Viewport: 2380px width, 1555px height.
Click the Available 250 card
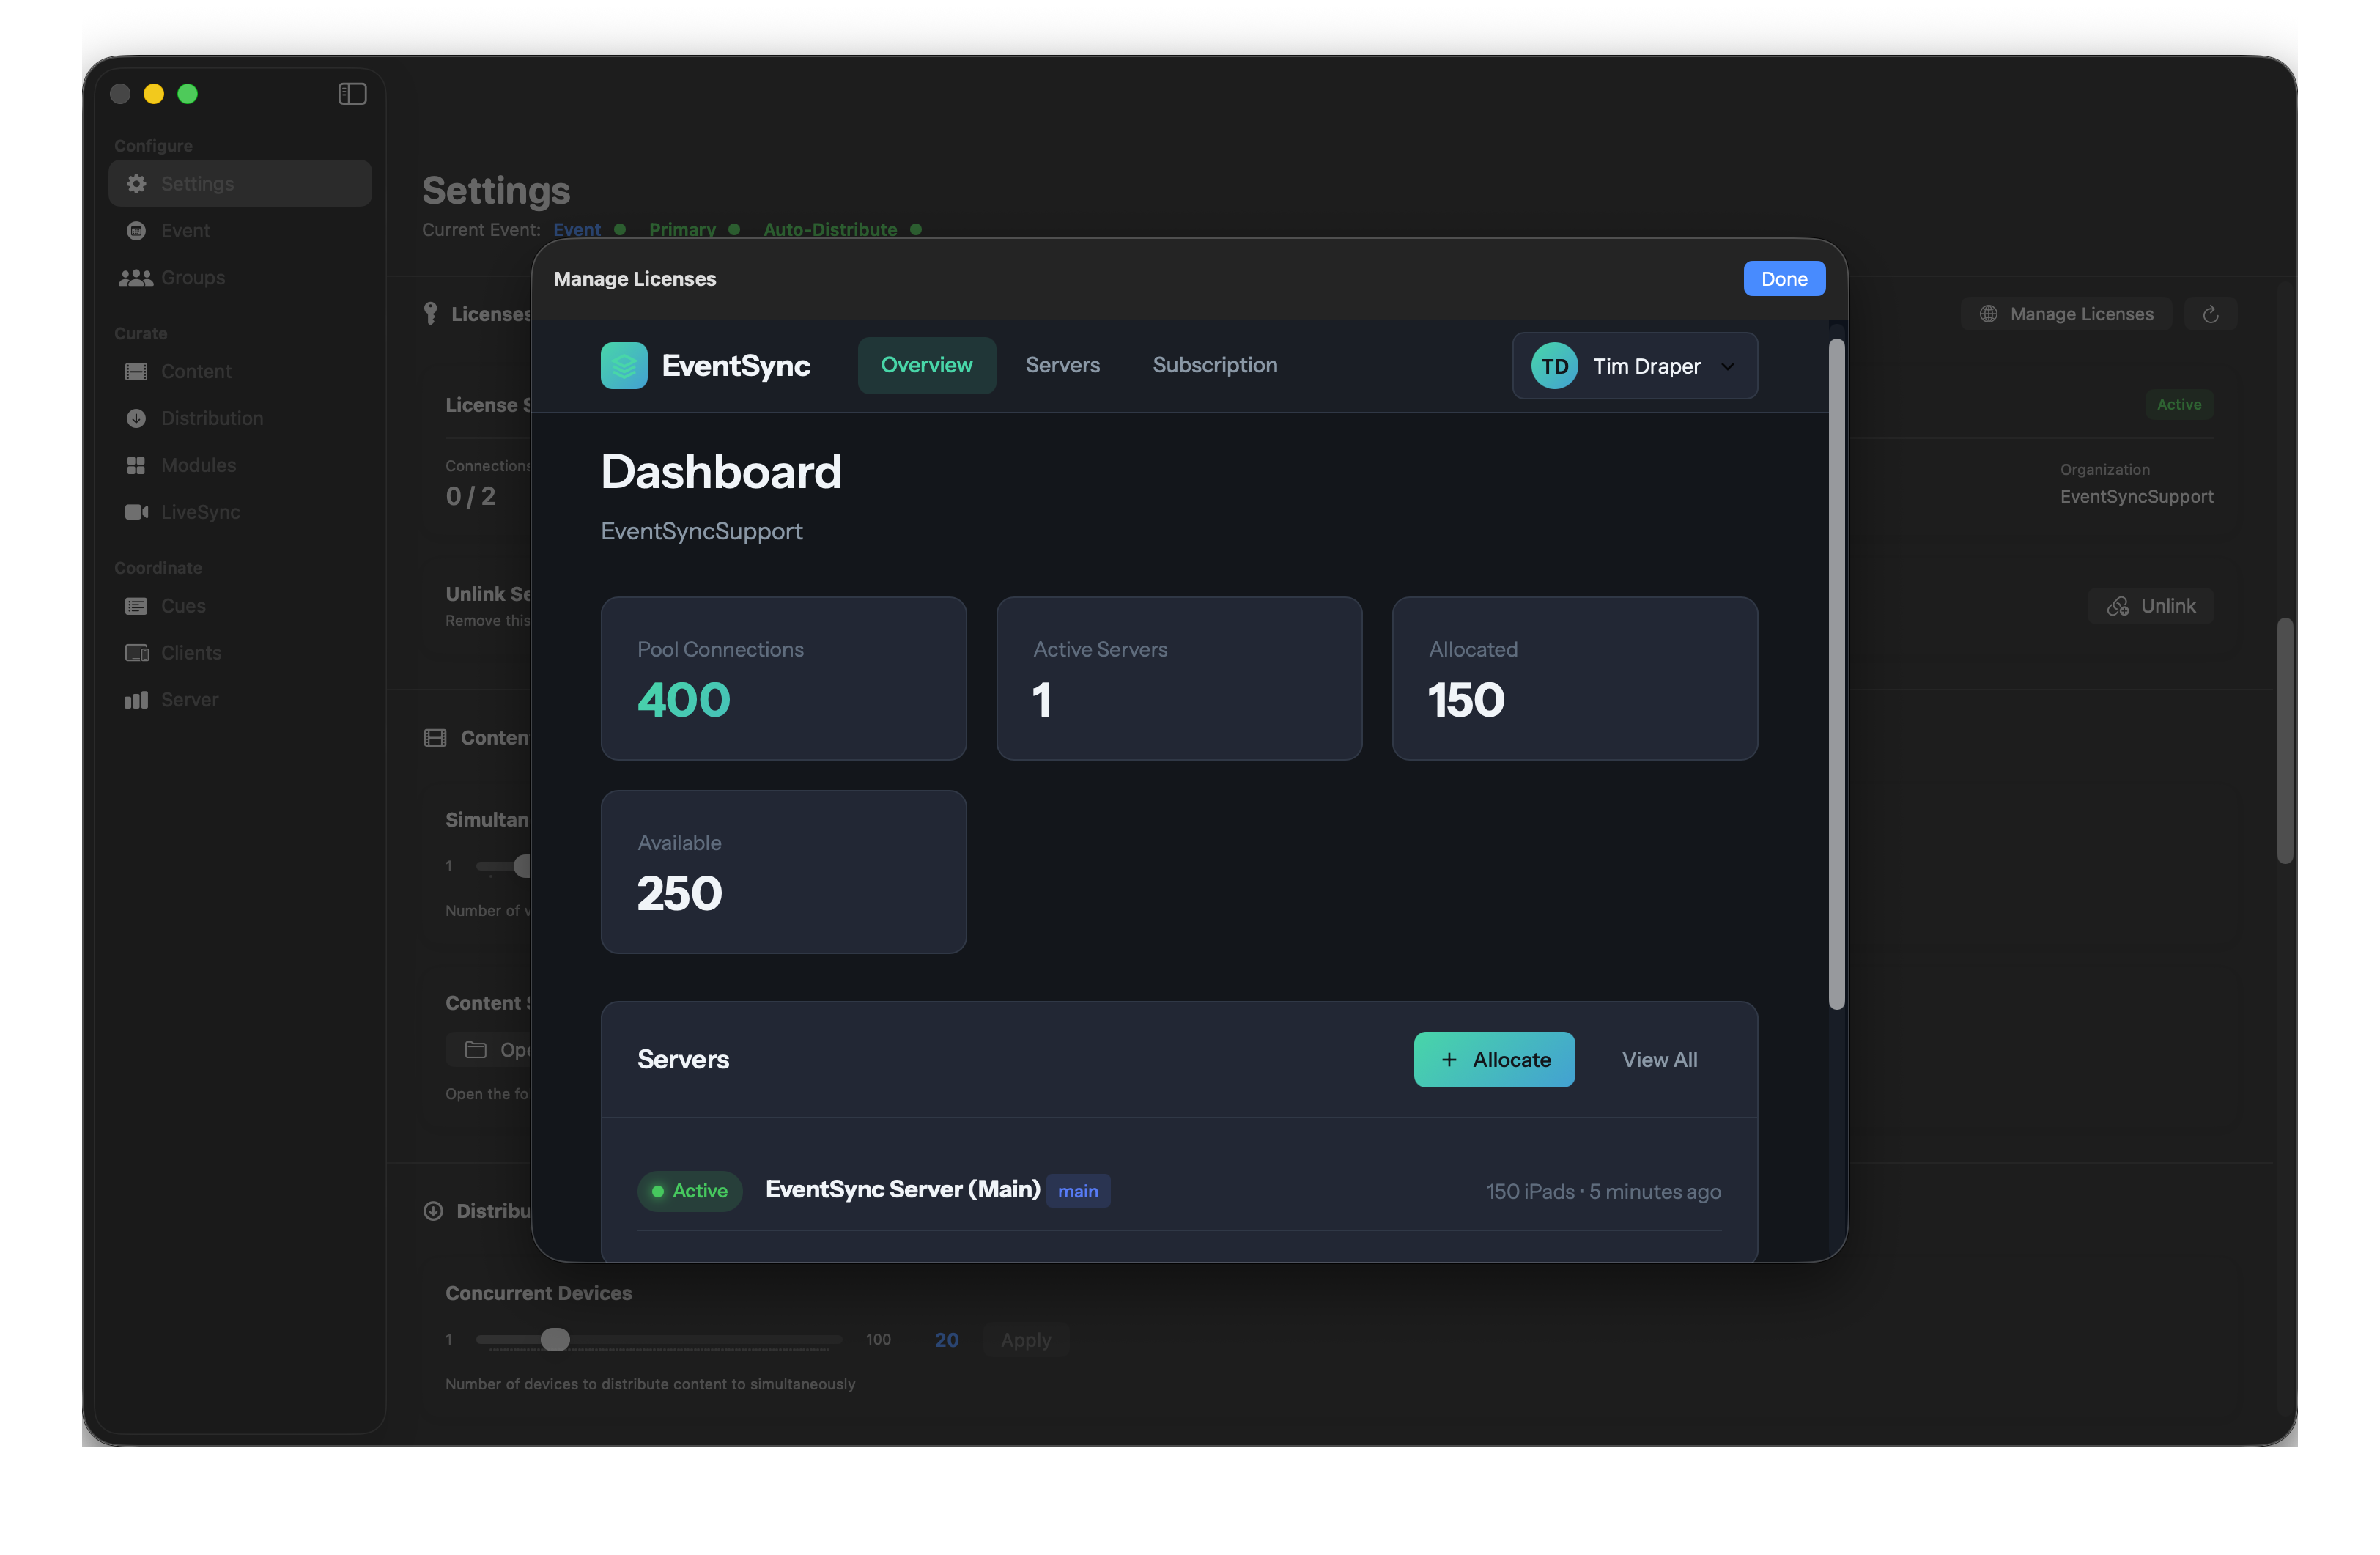click(x=783, y=873)
